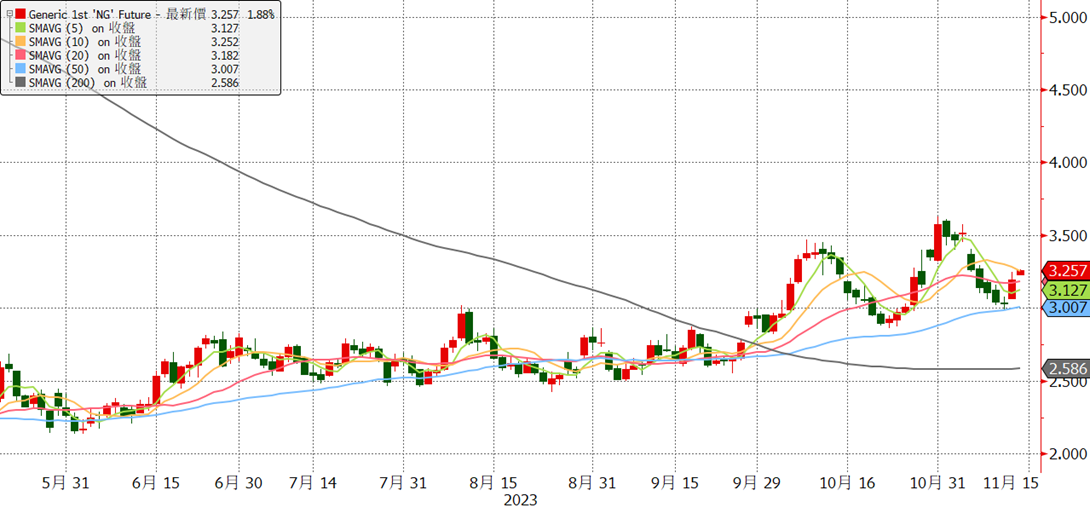Click the green SMAVG (5) color swatch

pyautogui.click(x=22, y=27)
